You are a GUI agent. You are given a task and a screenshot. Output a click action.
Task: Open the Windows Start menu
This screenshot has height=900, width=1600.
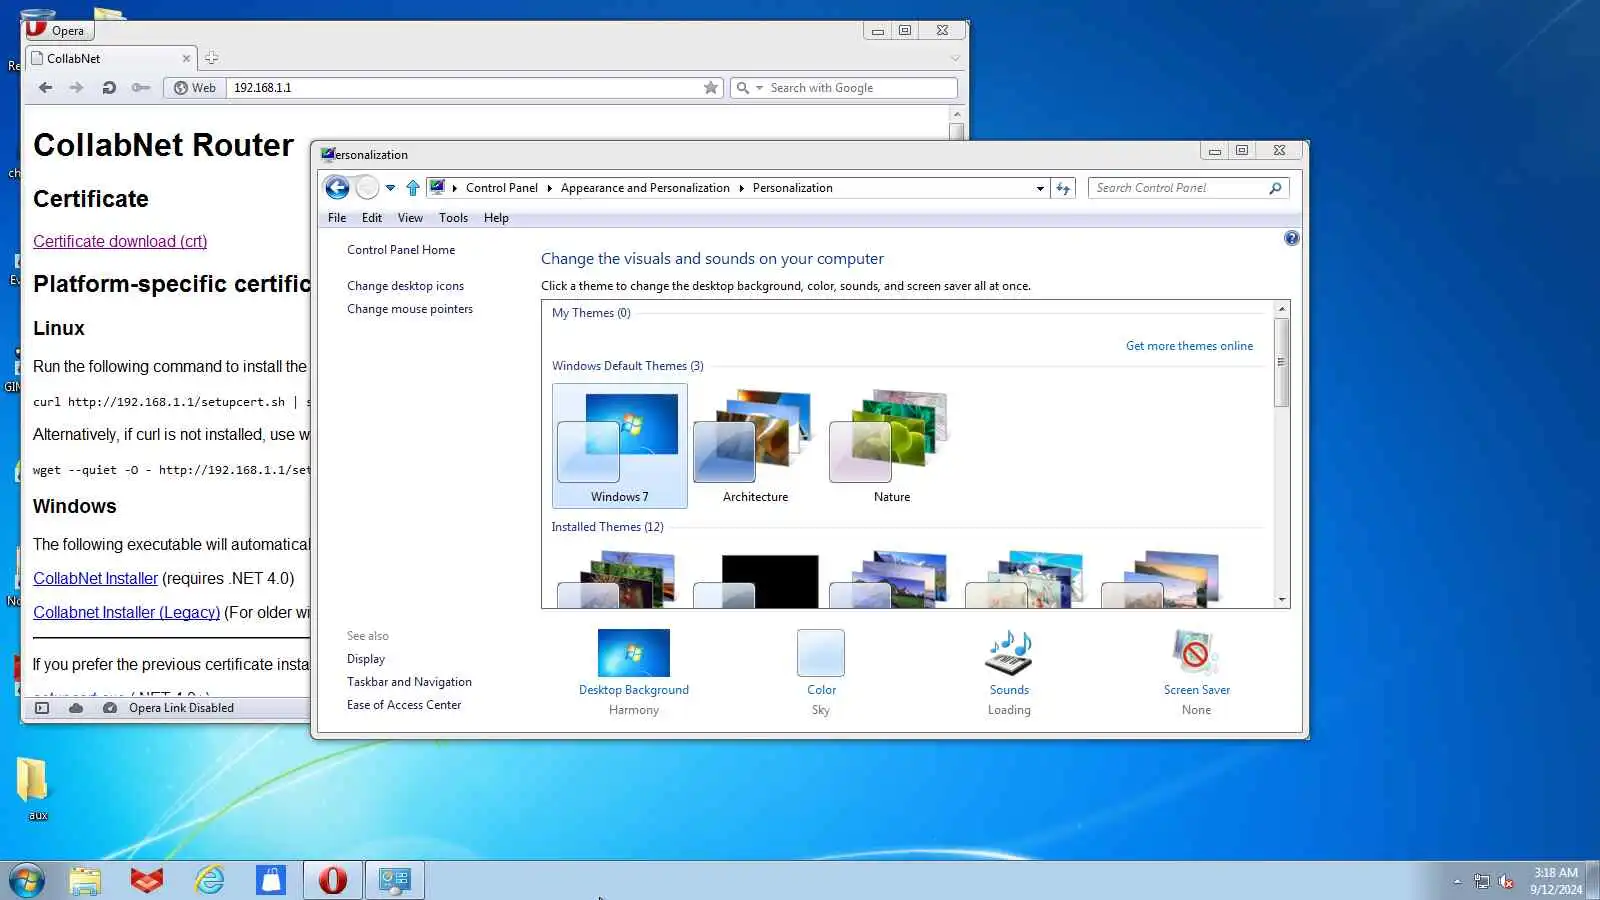27,880
